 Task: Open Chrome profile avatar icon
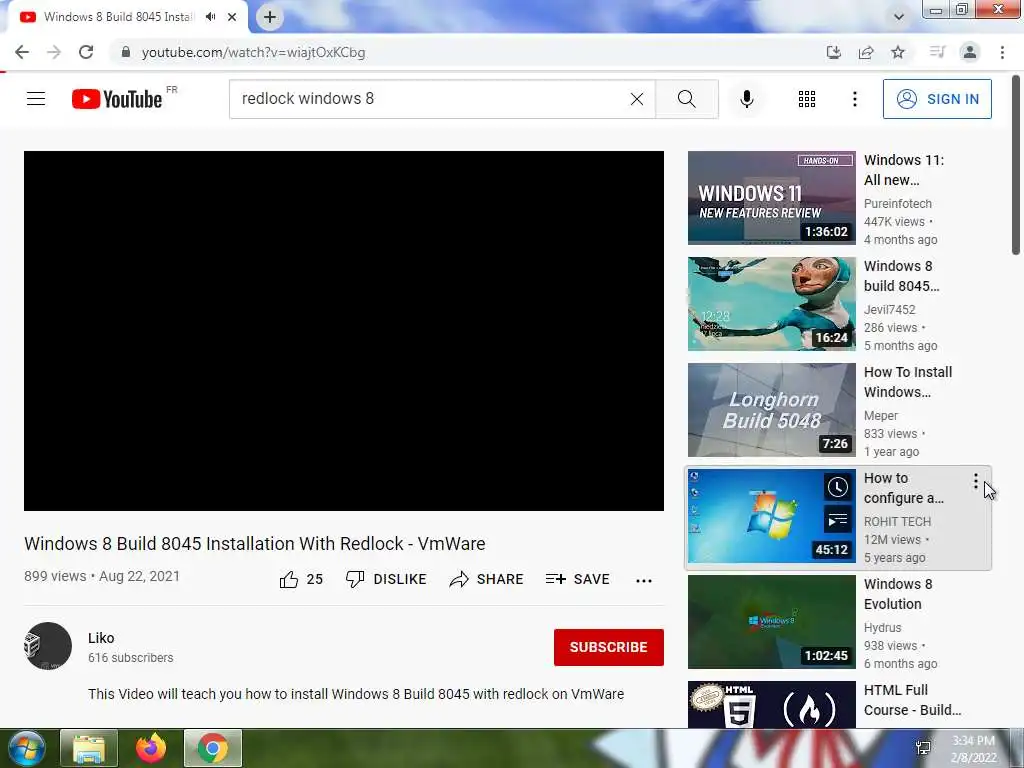[x=970, y=52]
